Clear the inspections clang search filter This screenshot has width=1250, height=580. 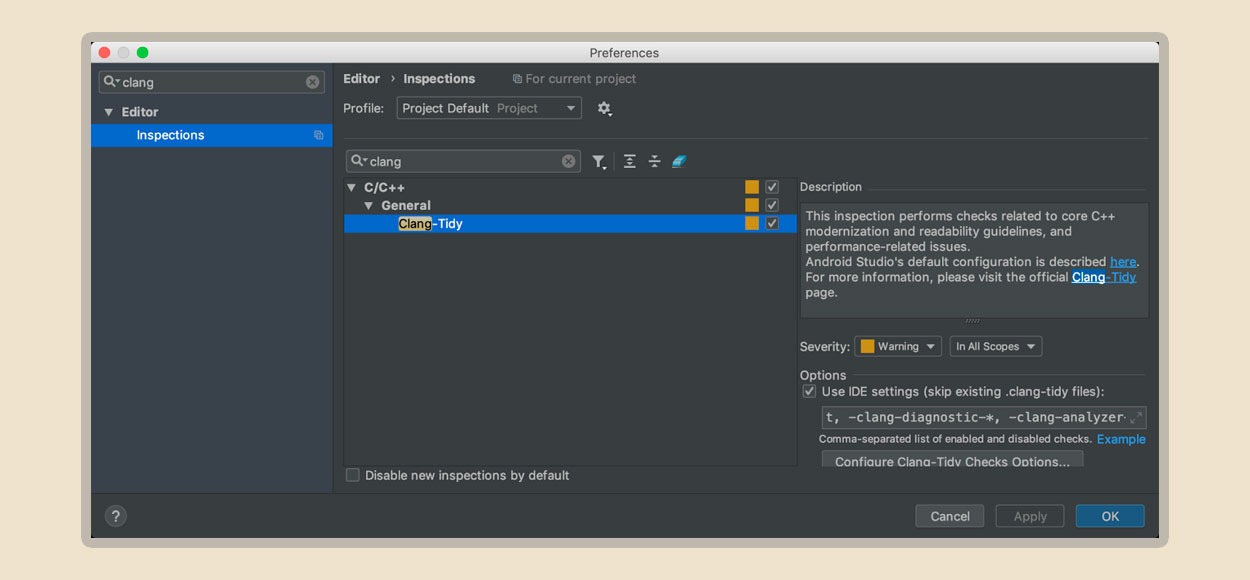click(x=568, y=161)
